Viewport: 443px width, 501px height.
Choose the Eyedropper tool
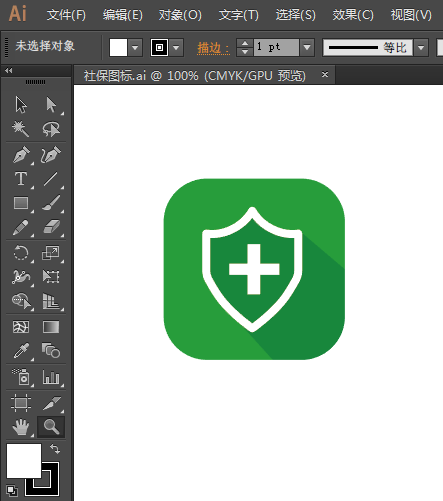[x=21, y=351]
